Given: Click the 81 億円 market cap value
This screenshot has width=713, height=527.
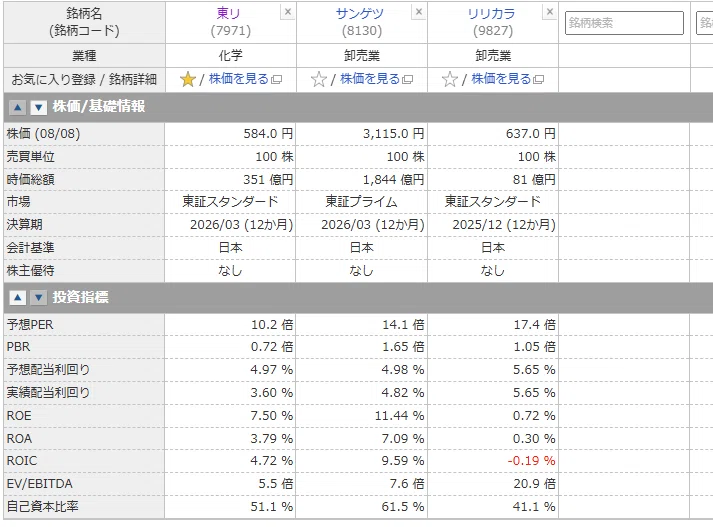Looking at the screenshot, I should pos(534,180).
